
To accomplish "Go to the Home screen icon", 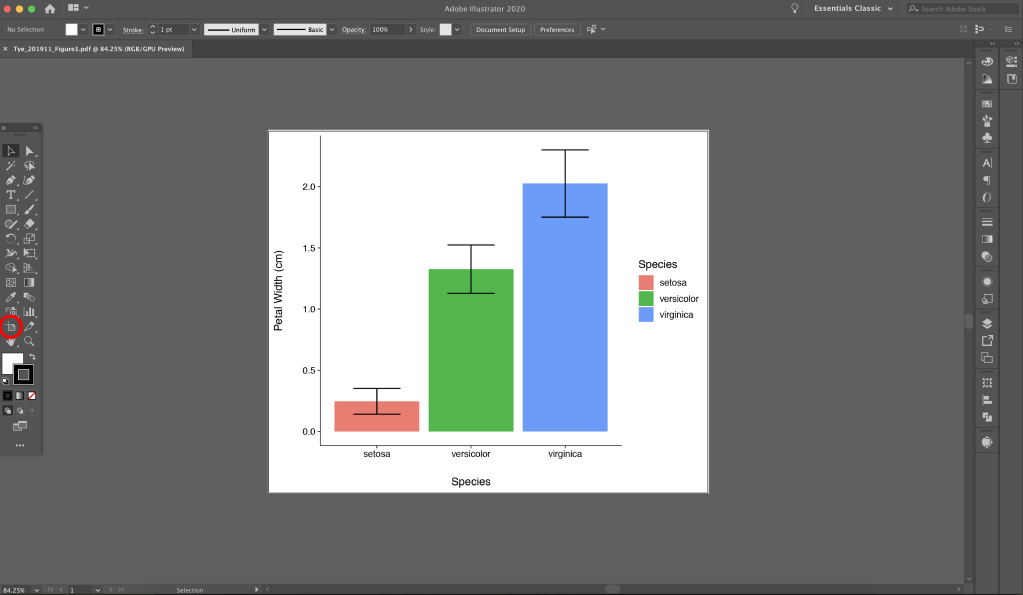I will pyautogui.click(x=50, y=8).
